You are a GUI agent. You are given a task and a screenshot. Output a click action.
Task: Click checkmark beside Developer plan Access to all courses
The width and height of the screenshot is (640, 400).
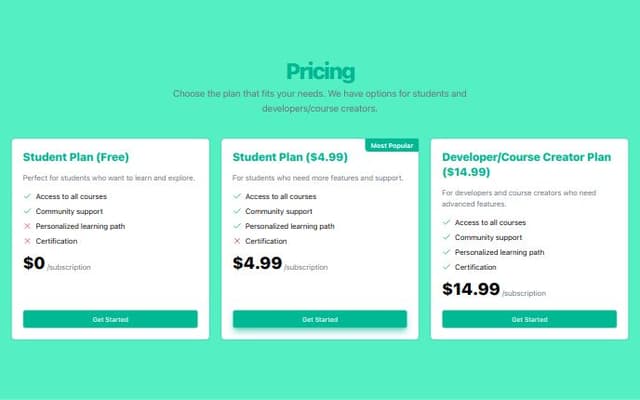point(446,222)
